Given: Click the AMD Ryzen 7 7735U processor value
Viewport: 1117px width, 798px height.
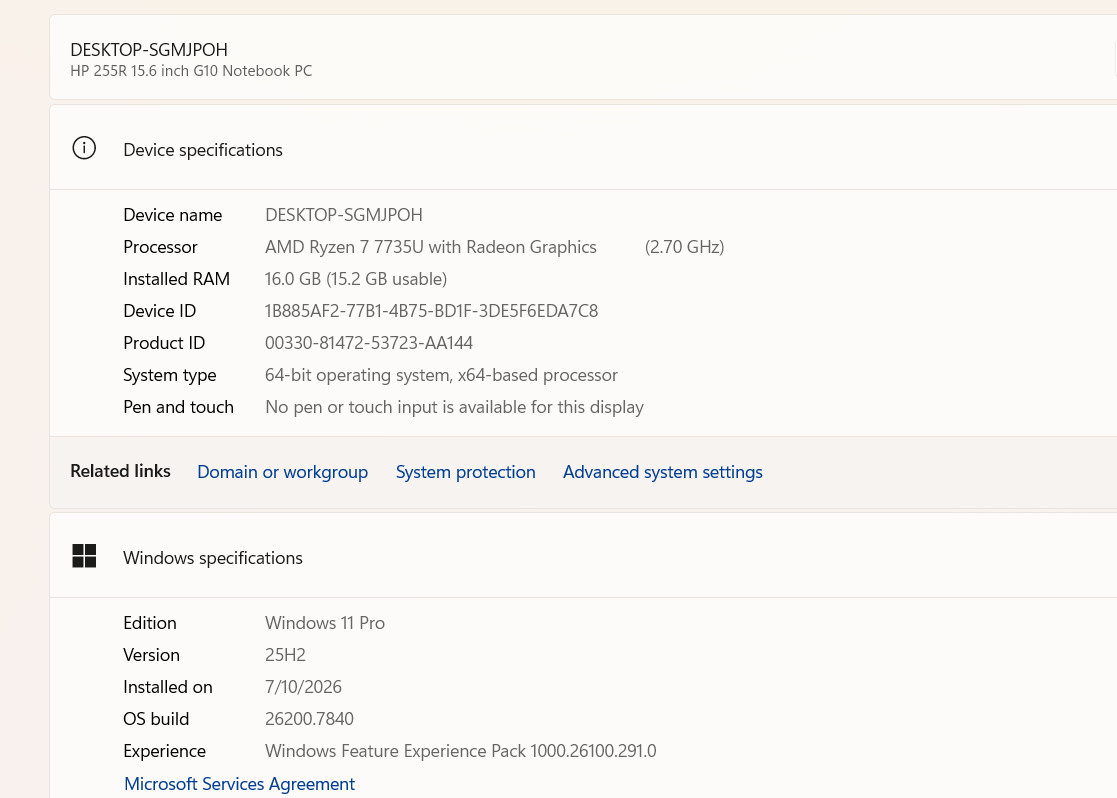Looking at the screenshot, I should (431, 247).
